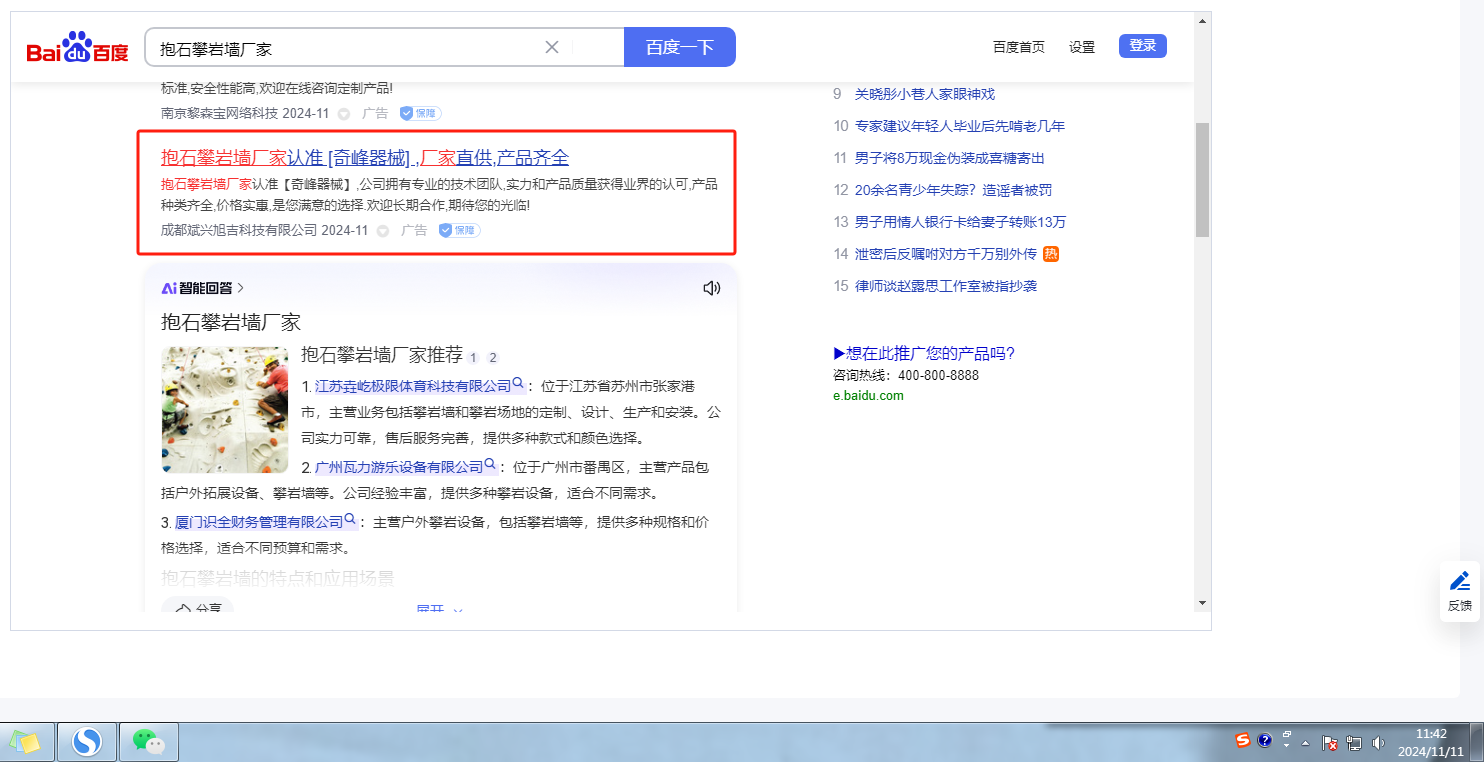Click magnifier icon after 广州瓦力游乐设备有限公司
This screenshot has width=1484, height=762.
point(491,466)
